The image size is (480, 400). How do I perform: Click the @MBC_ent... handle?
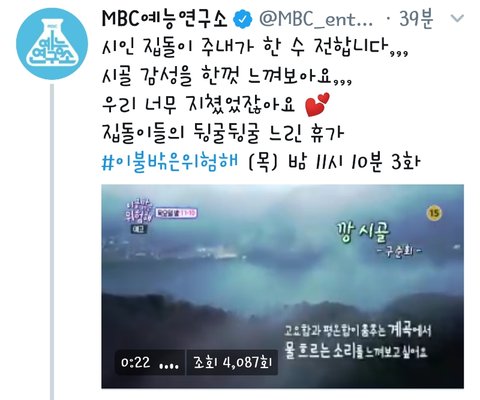[x=316, y=19]
